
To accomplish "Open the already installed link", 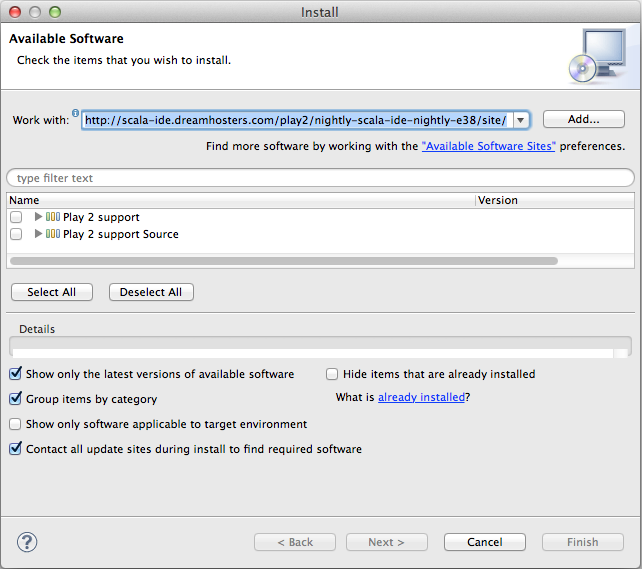I will (x=421, y=397).
